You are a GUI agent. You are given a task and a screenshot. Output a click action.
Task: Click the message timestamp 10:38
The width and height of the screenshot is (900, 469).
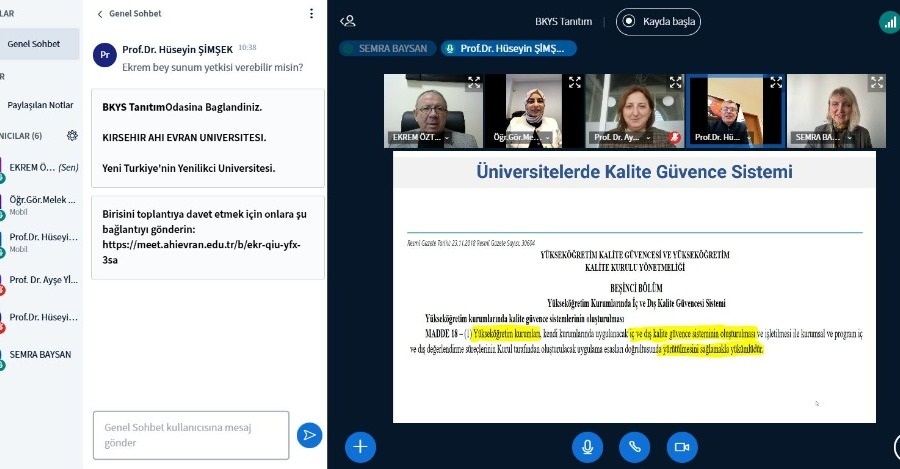tap(247, 48)
